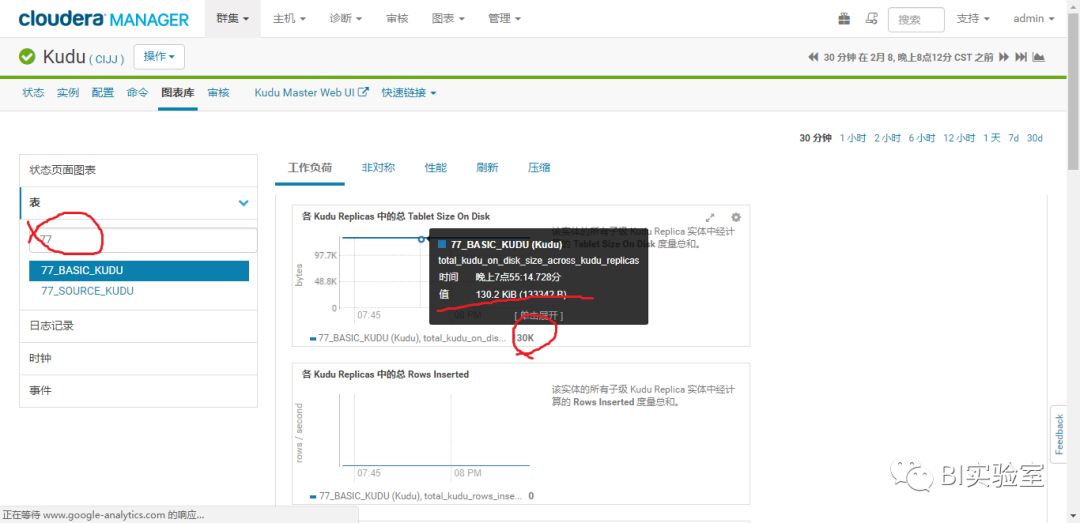This screenshot has width=1080, height=523.
Task: Open 状态页面图表 section
Action: click(138, 170)
